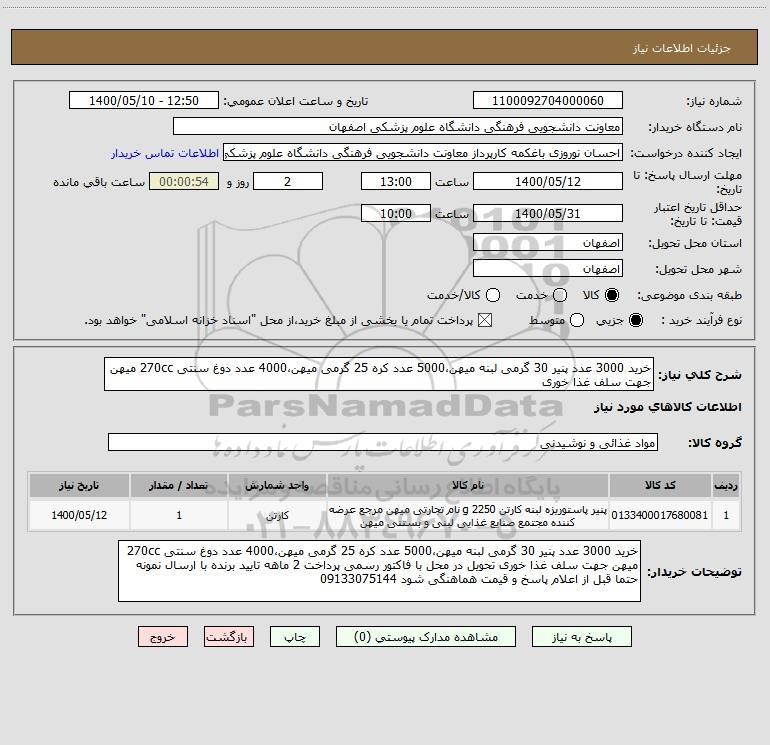
Task: Click the price validity date field 1400/05/31
Action: tap(548, 214)
